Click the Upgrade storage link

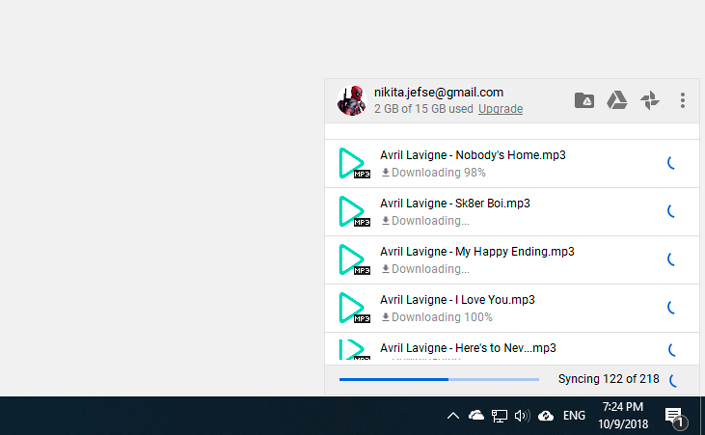pyautogui.click(x=500, y=109)
